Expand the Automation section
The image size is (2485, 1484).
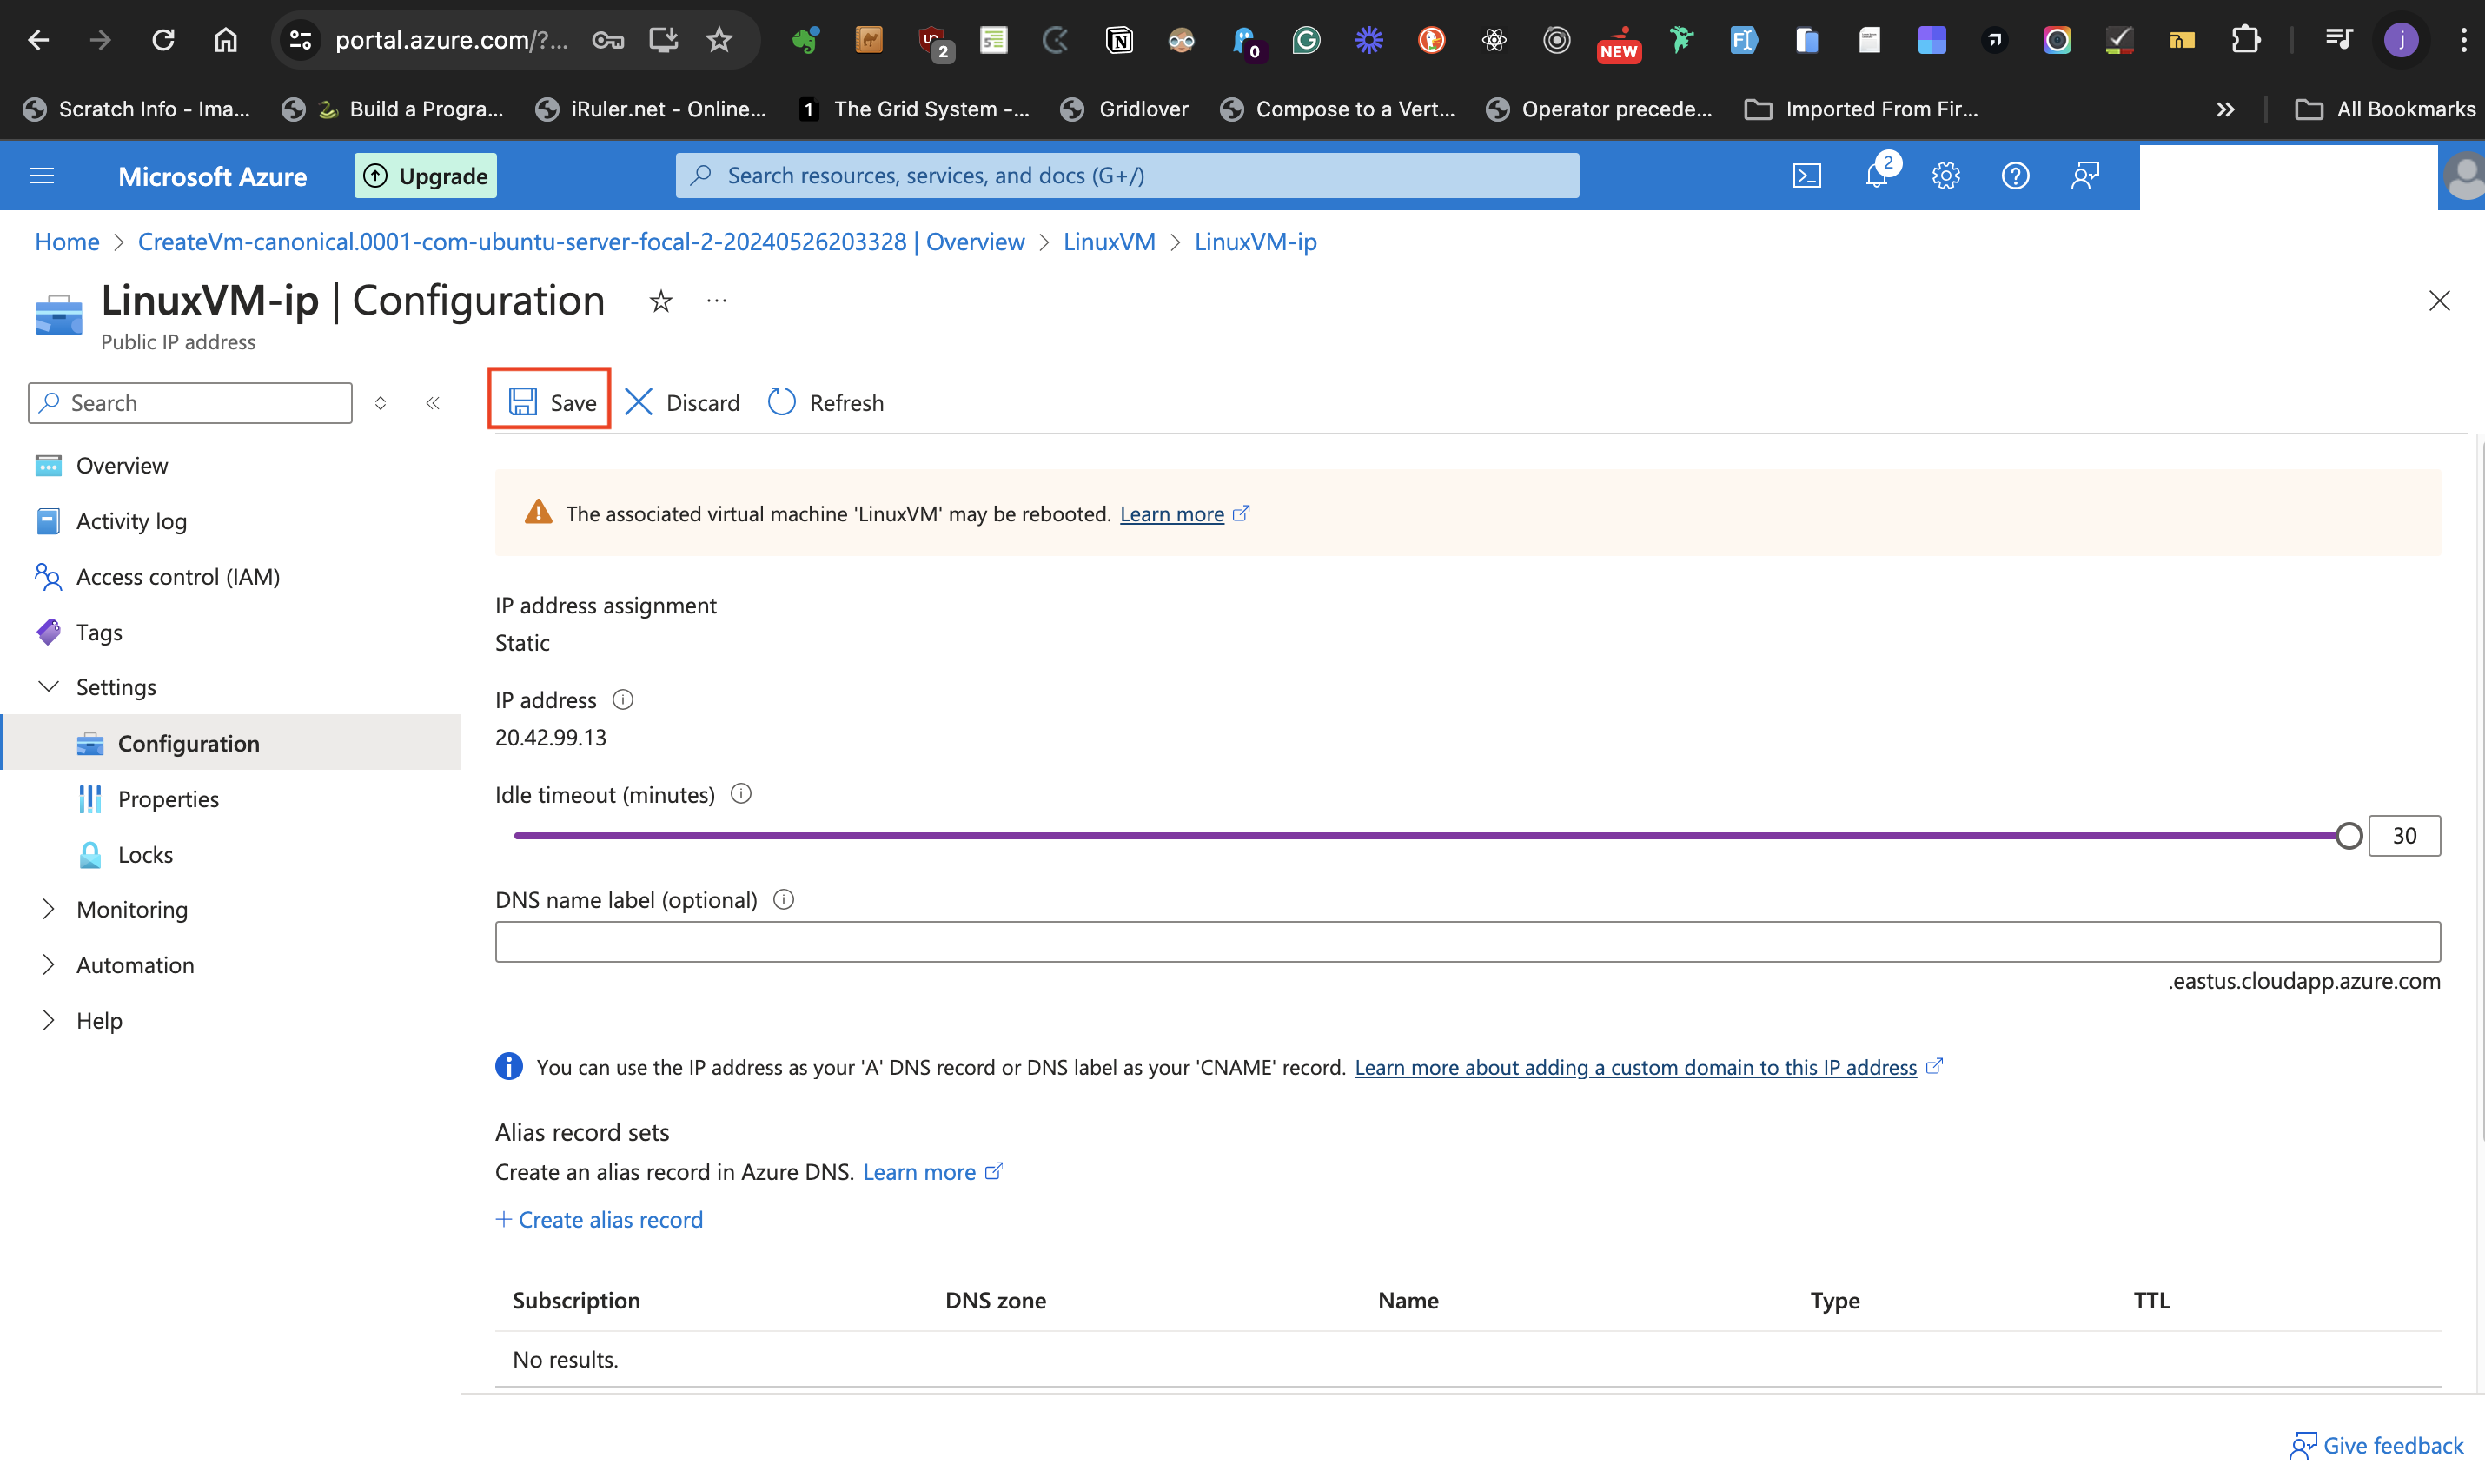pyautogui.click(x=48, y=964)
